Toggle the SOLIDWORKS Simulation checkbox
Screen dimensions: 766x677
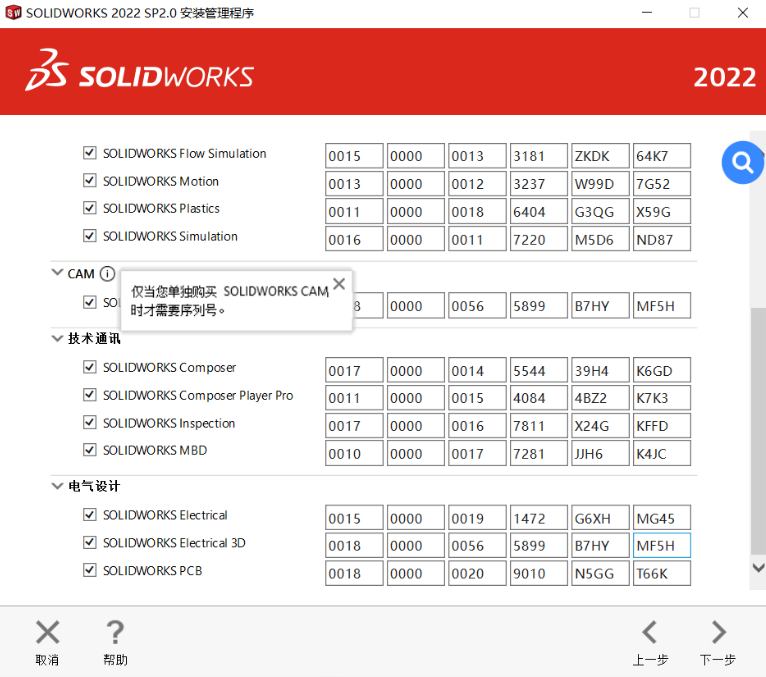click(89, 236)
